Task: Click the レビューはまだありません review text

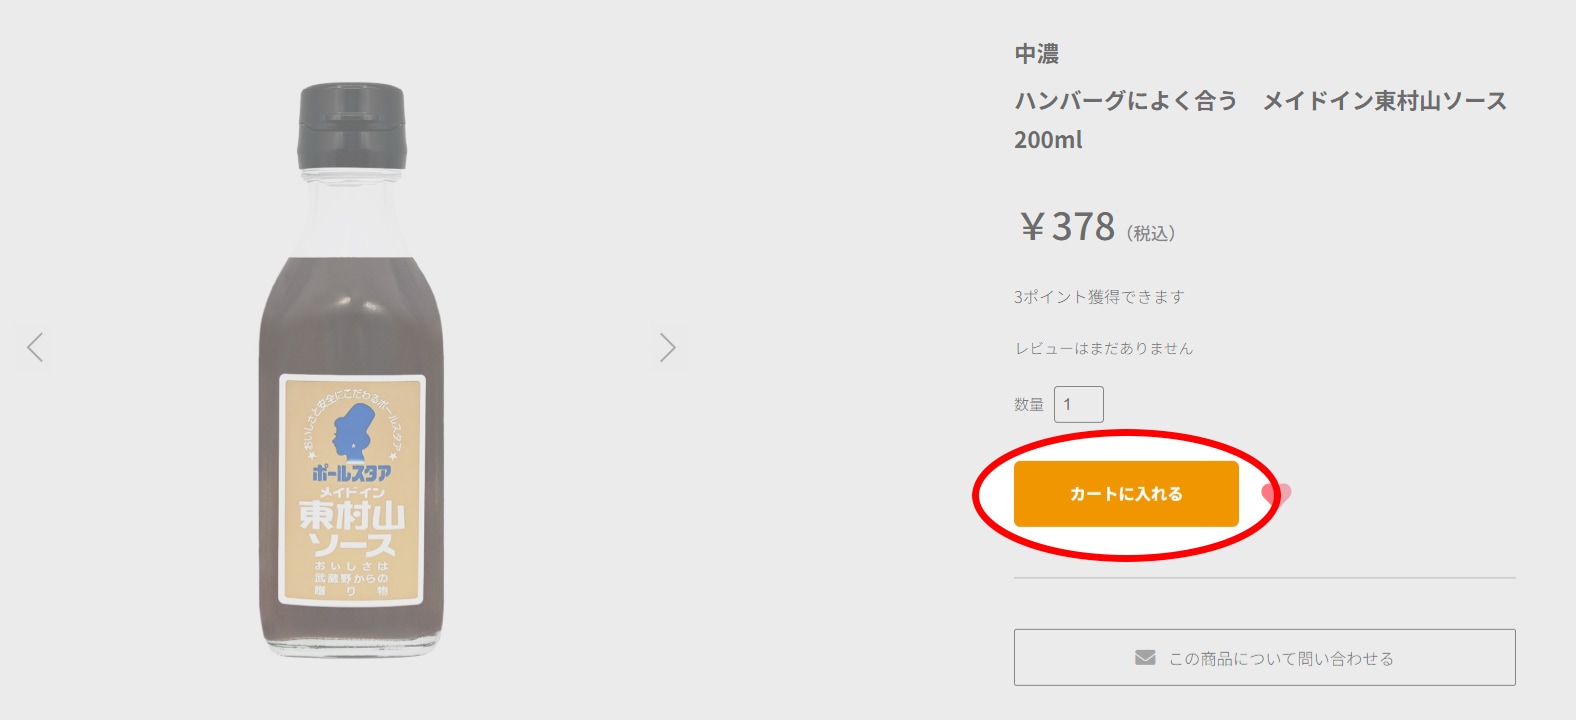Action: [1103, 348]
